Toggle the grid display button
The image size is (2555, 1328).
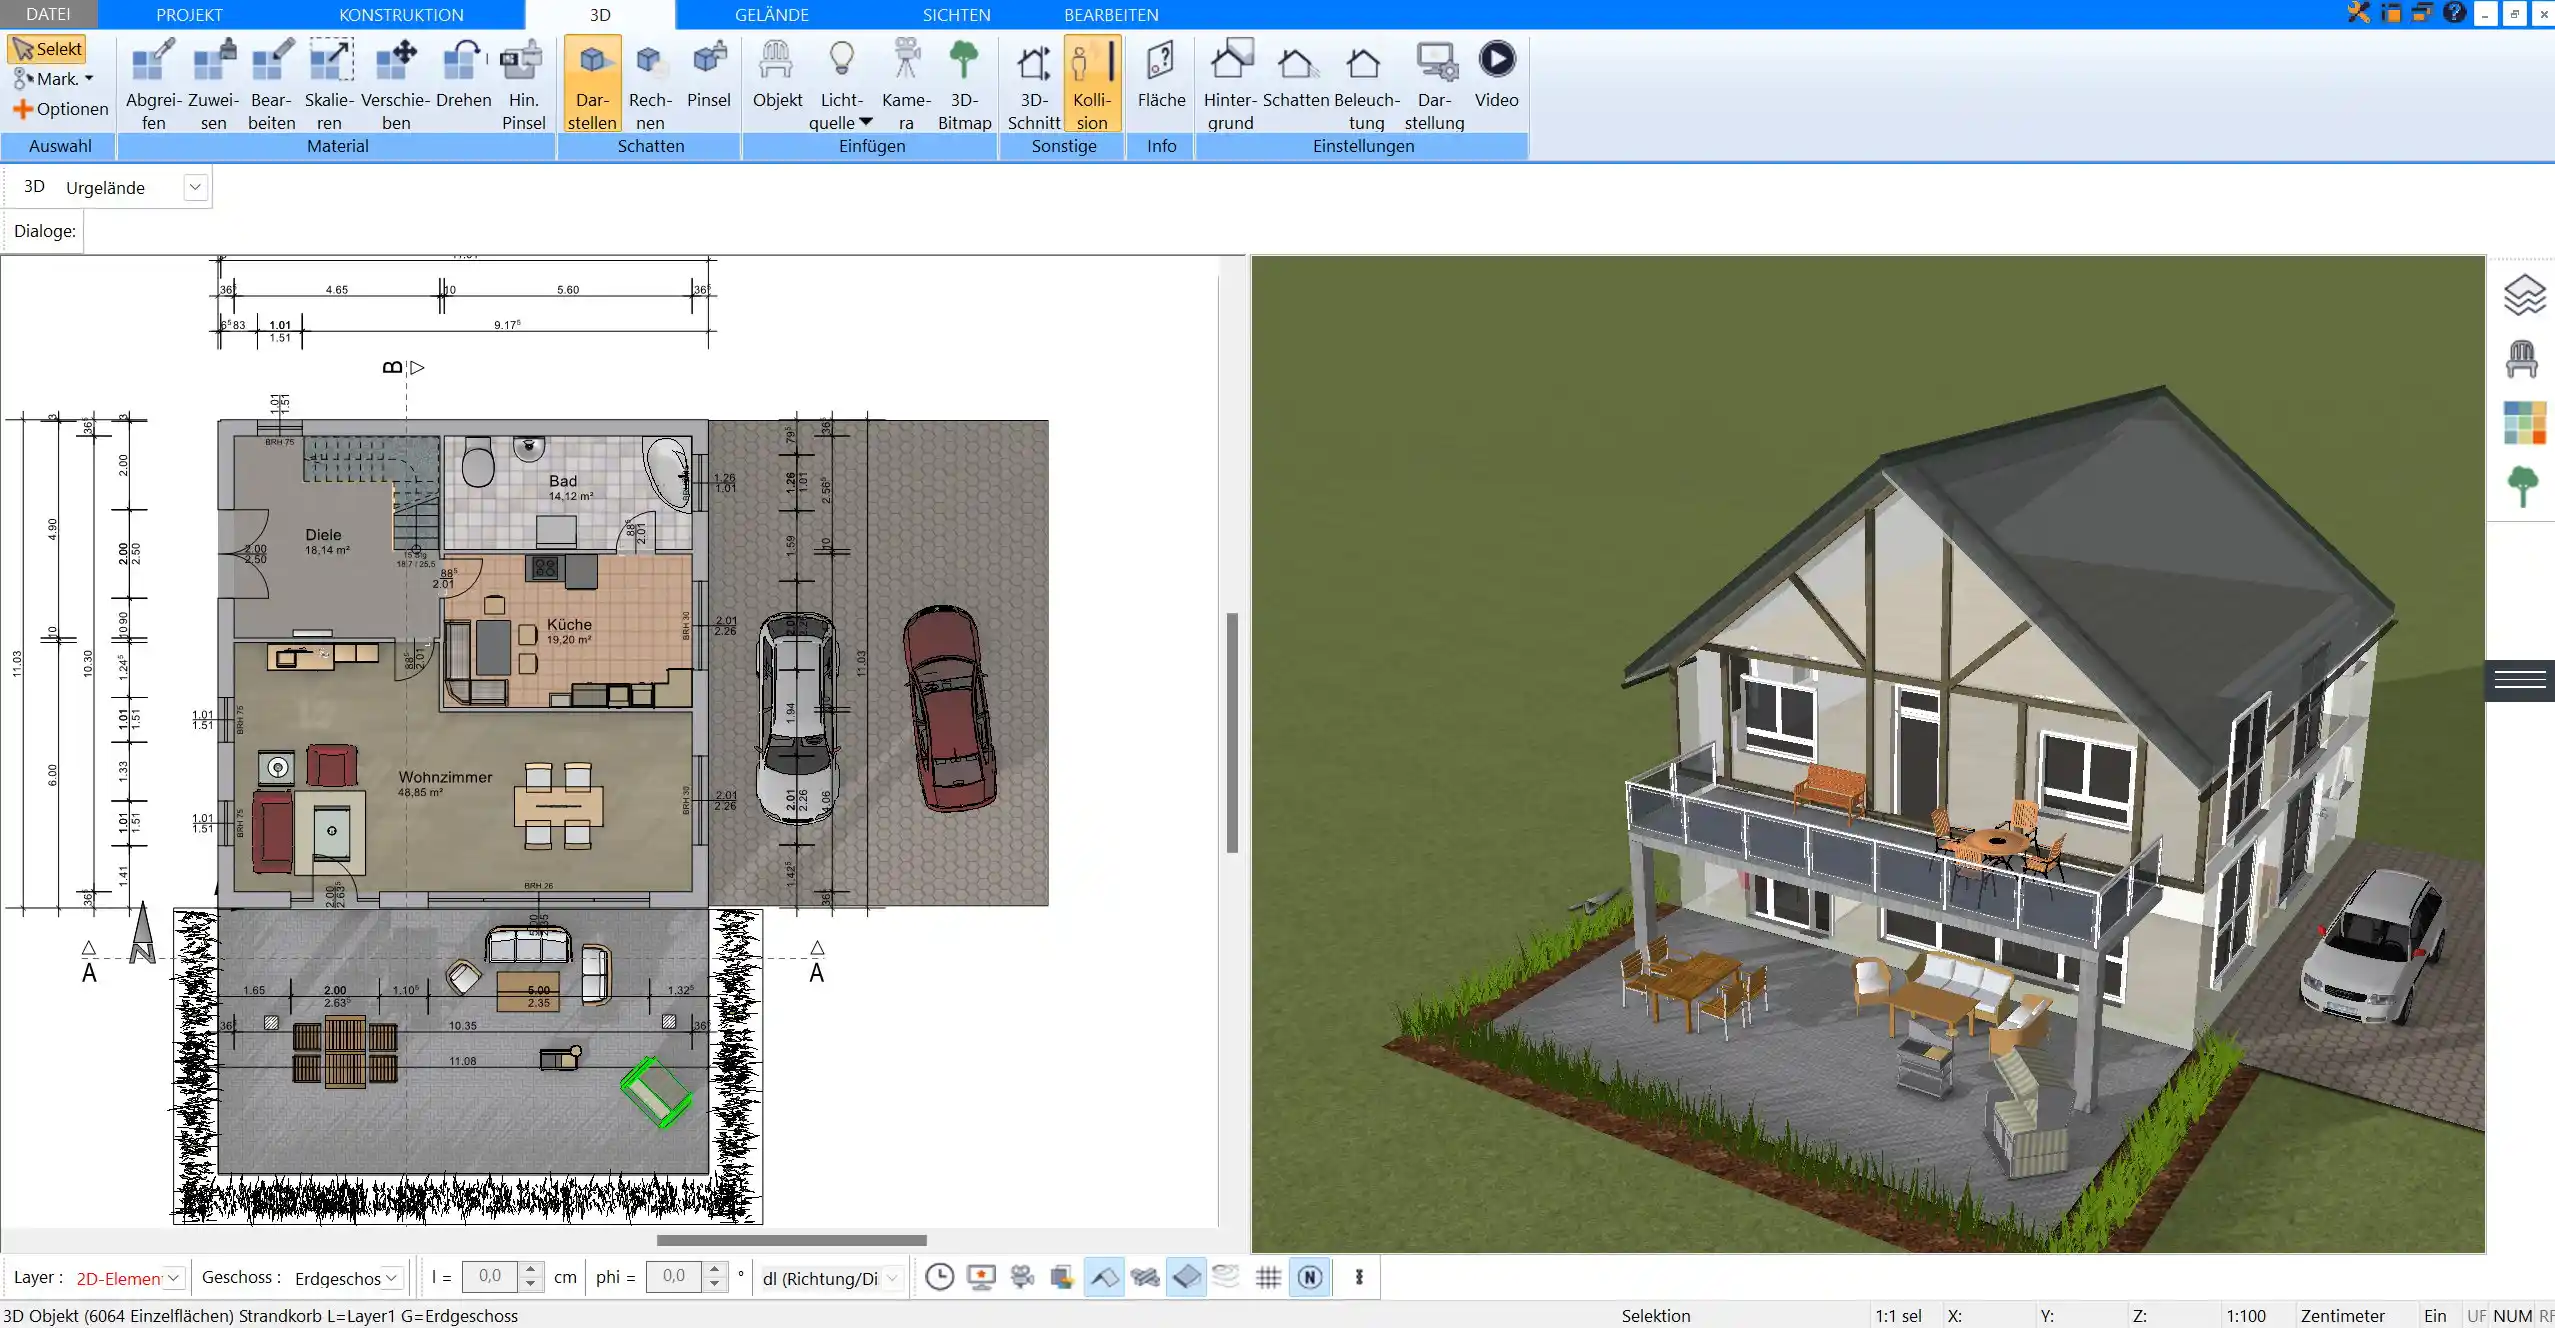1268,1277
